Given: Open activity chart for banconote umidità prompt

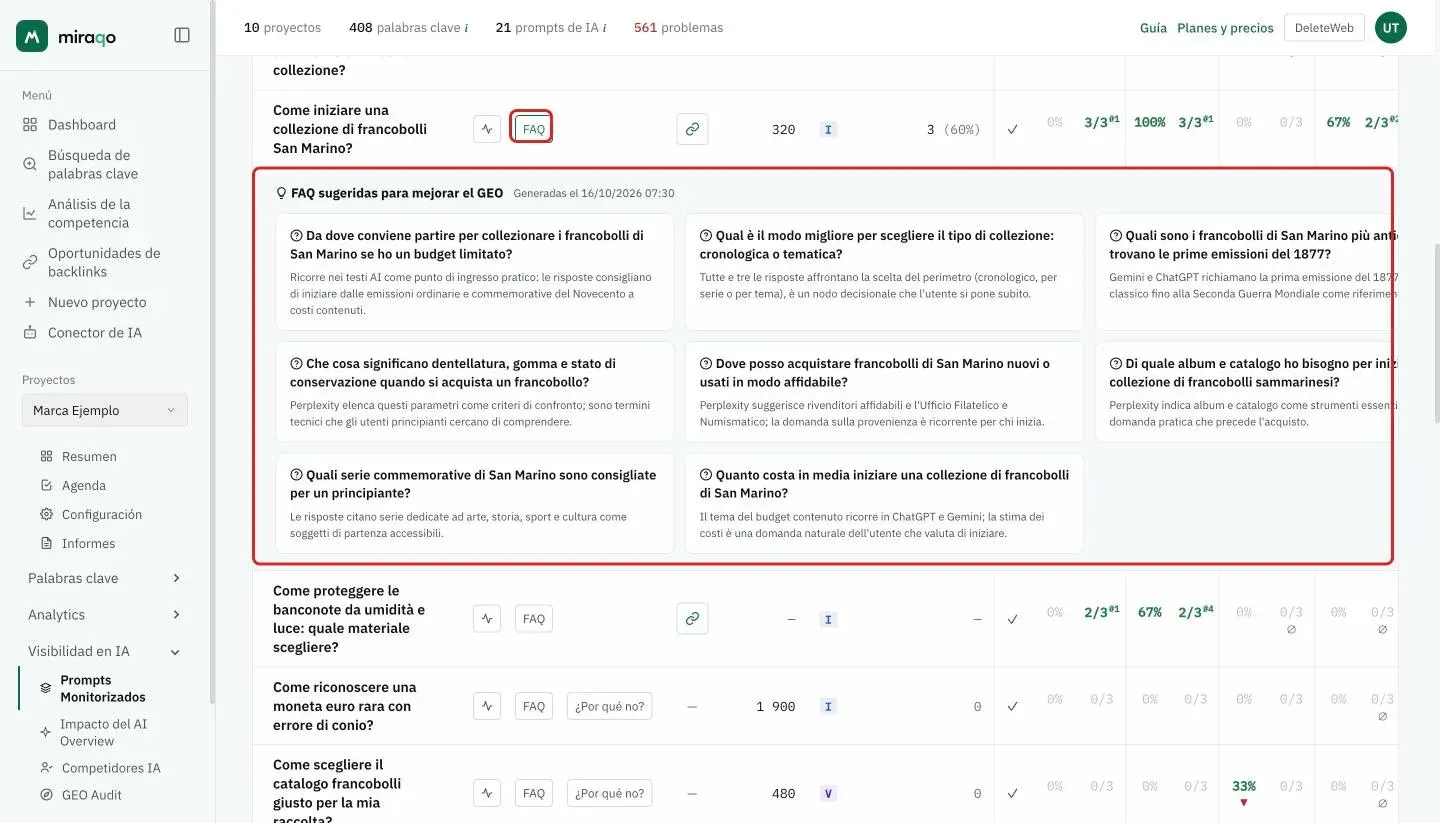Looking at the screenshot, I should coord(487,619).
